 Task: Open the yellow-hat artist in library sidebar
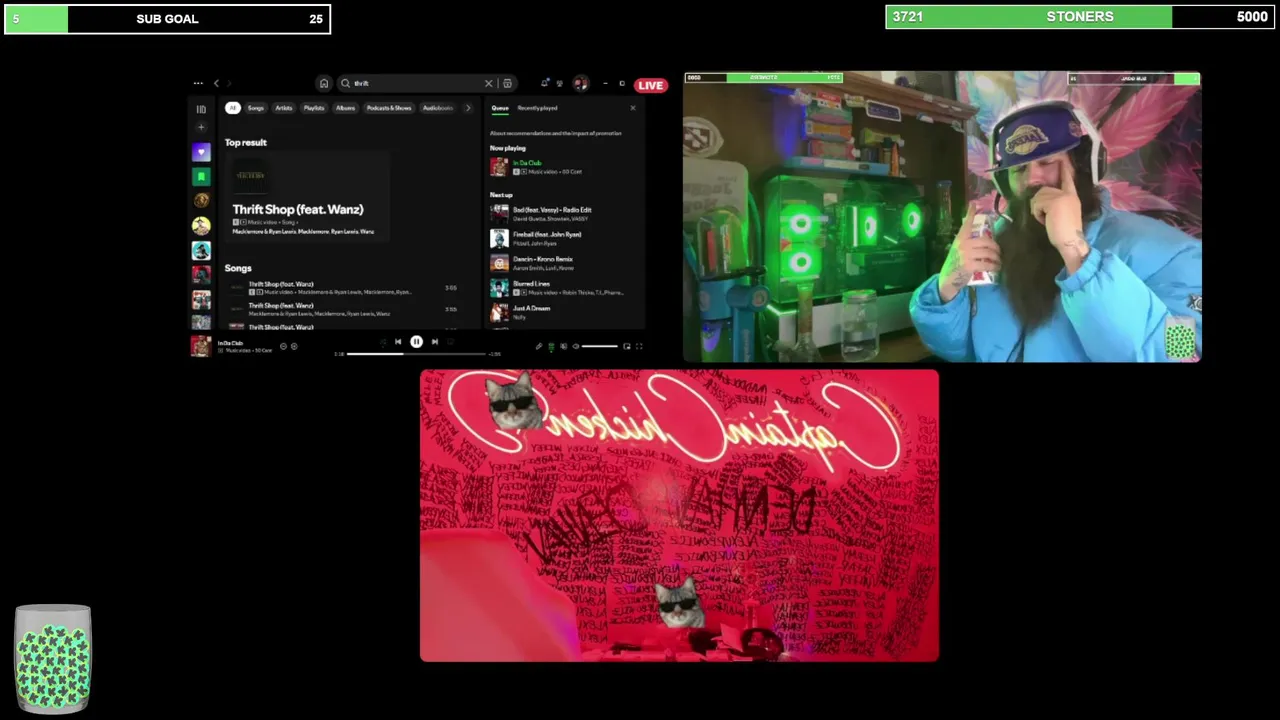(x=201, y=226)
